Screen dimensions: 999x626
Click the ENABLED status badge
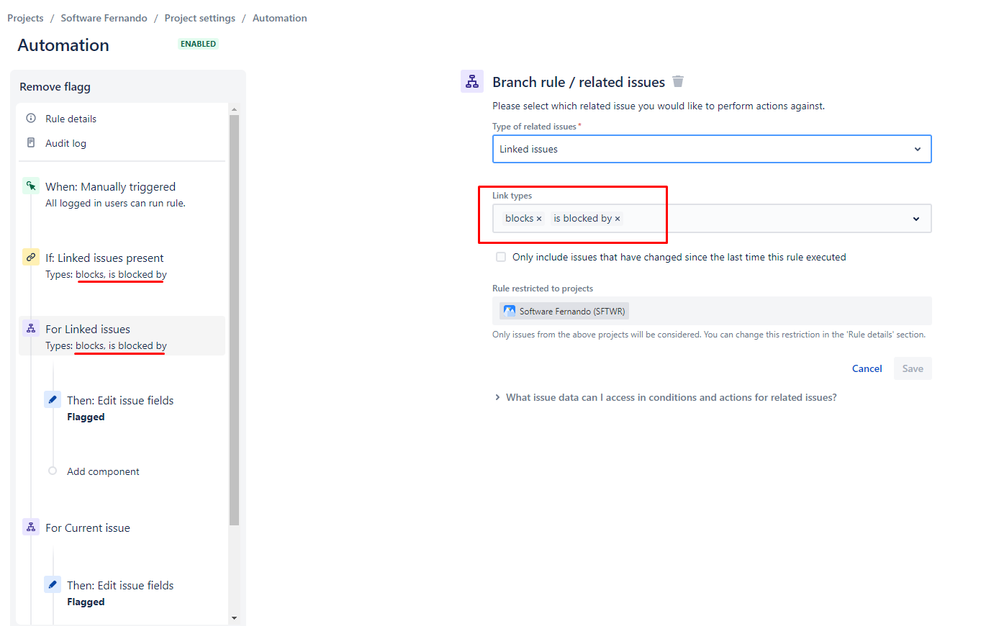[198, 44]
